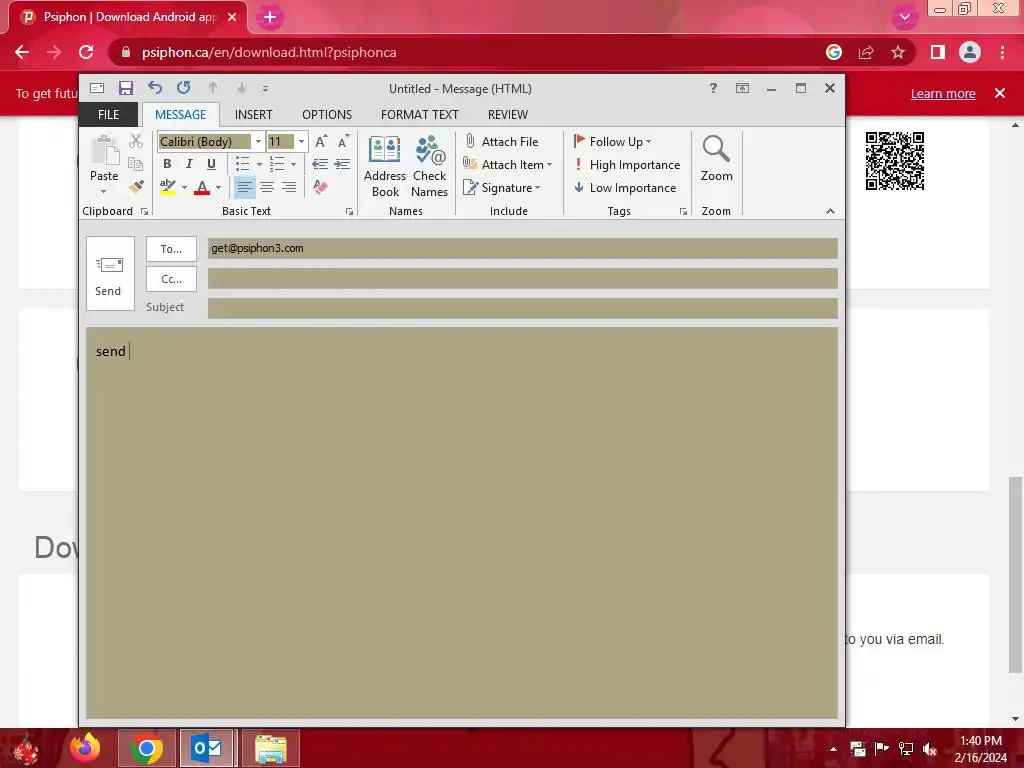Copy selection using the copy icon
The image size is (1024, 768).
136,164
